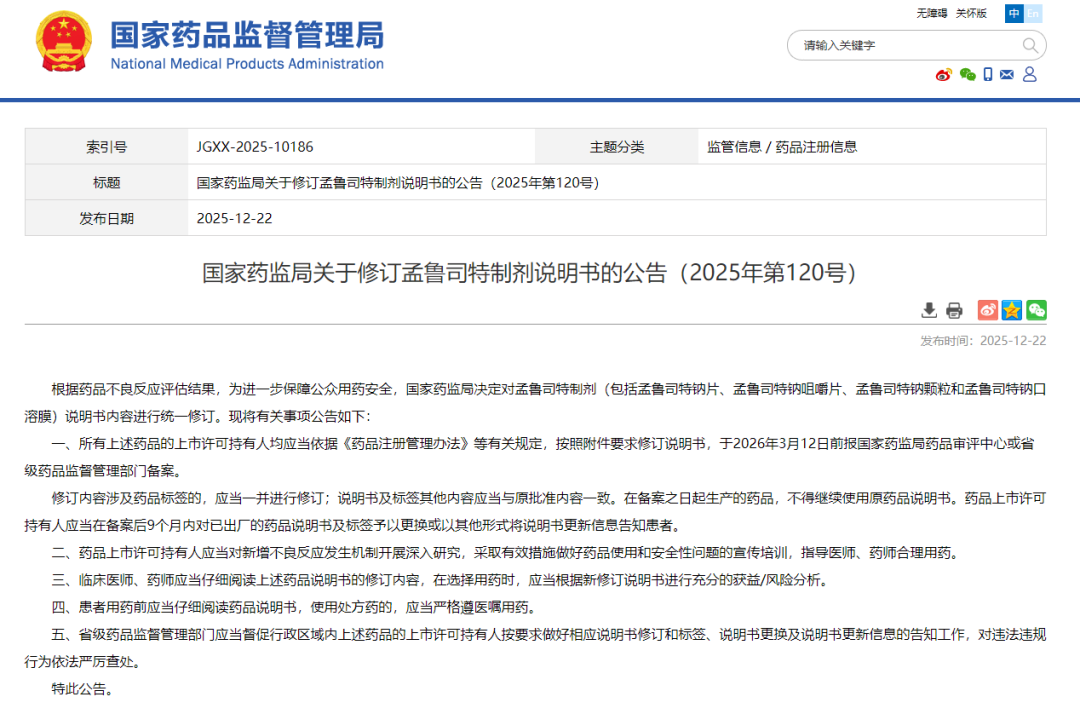Open the NMPA WeChat icon in header
The height and width of the screenshot is (714, 1080).
click(x=967, y=74)
